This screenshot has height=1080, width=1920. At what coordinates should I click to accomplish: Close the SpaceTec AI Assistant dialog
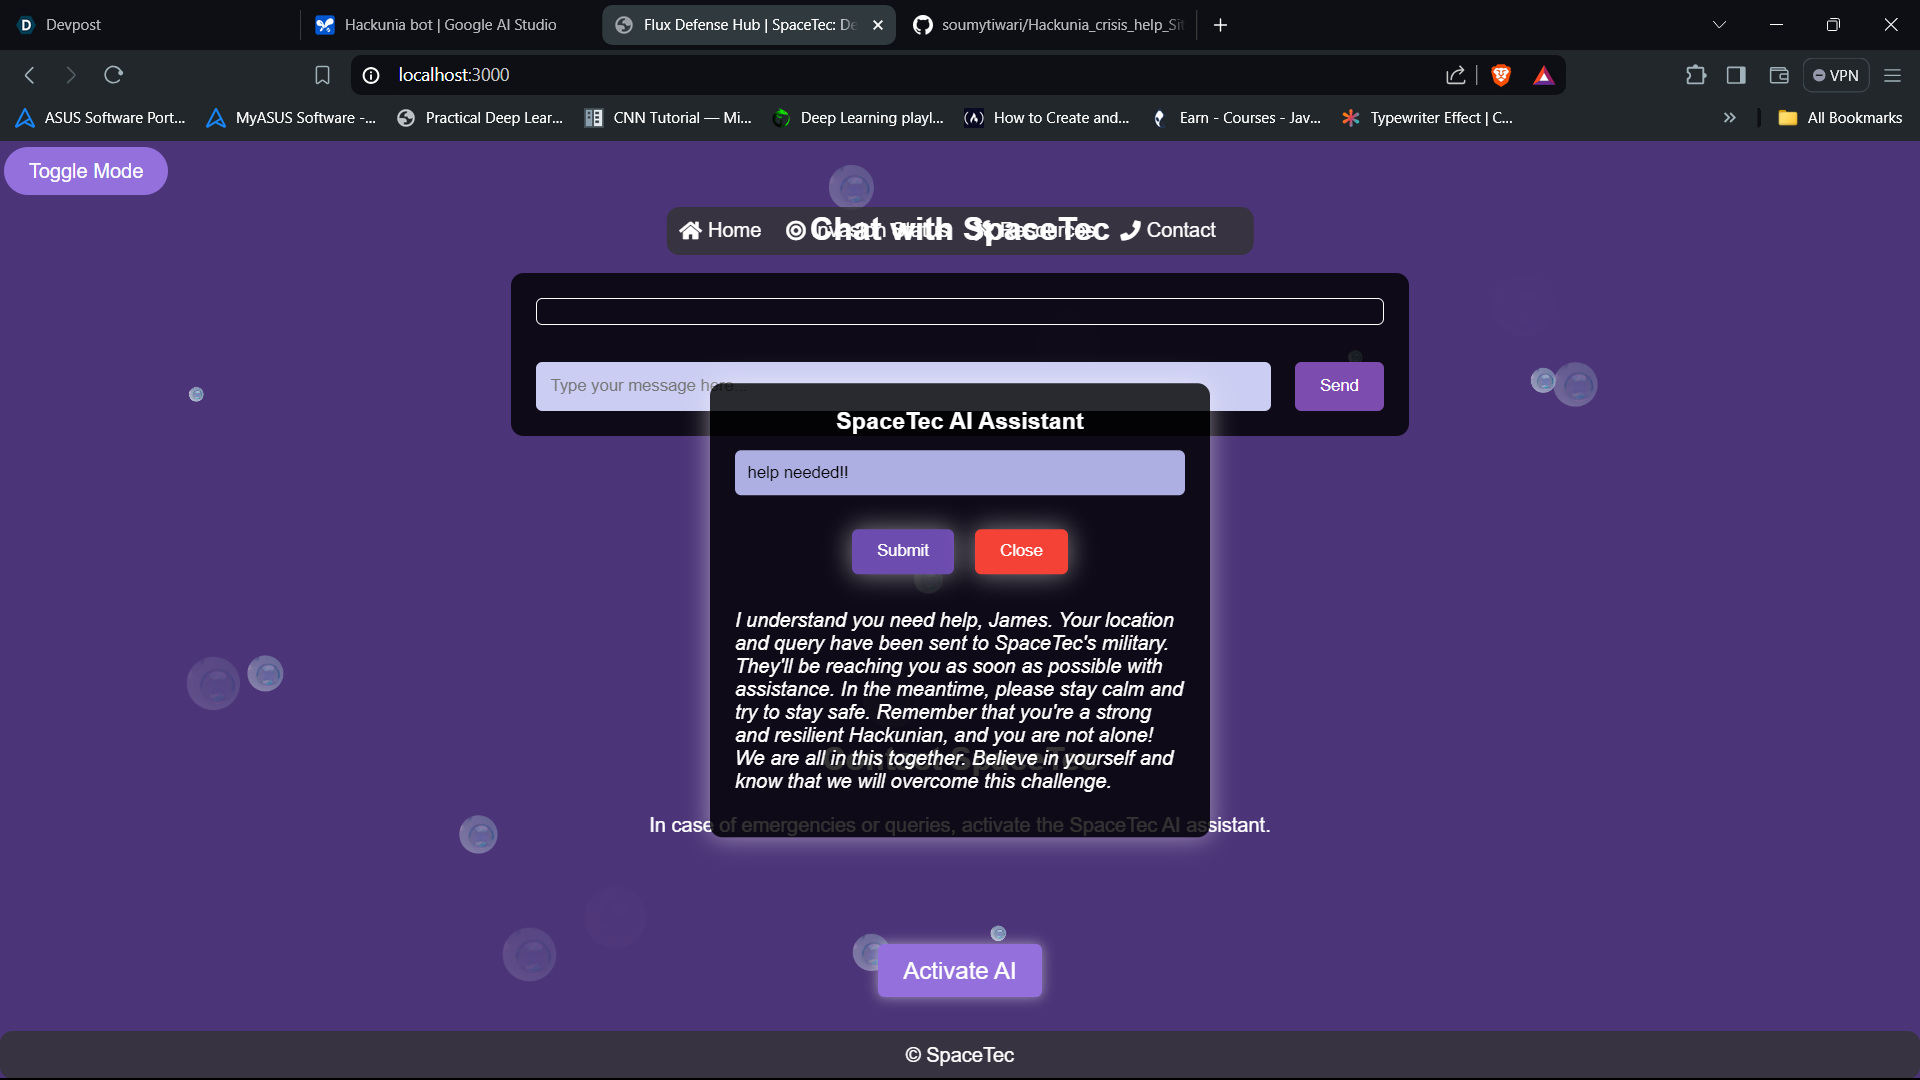pyautogui.click(x=1020, y=551)
